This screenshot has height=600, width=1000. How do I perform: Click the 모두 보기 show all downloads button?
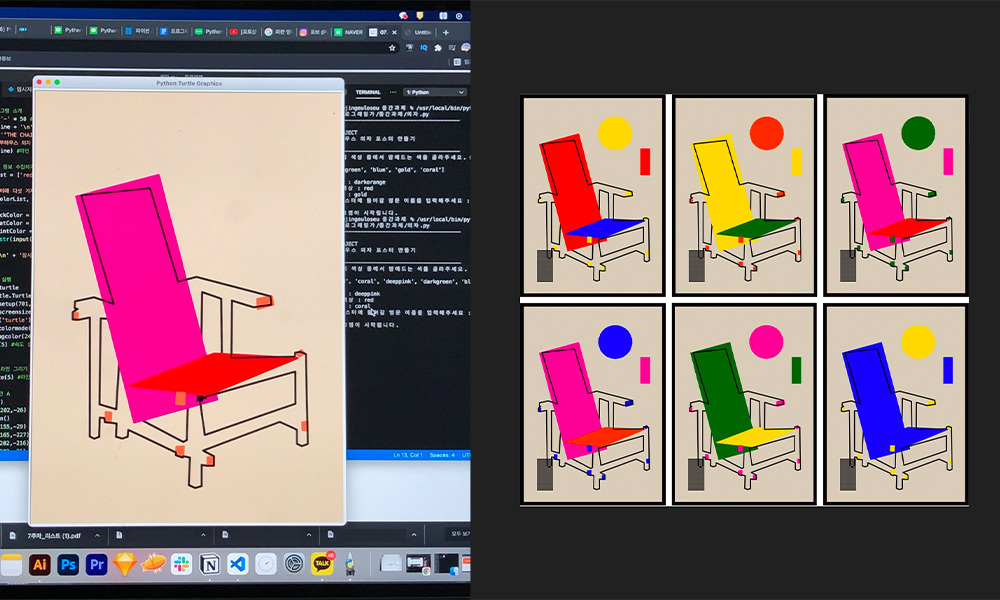click(x=457, y=534)
